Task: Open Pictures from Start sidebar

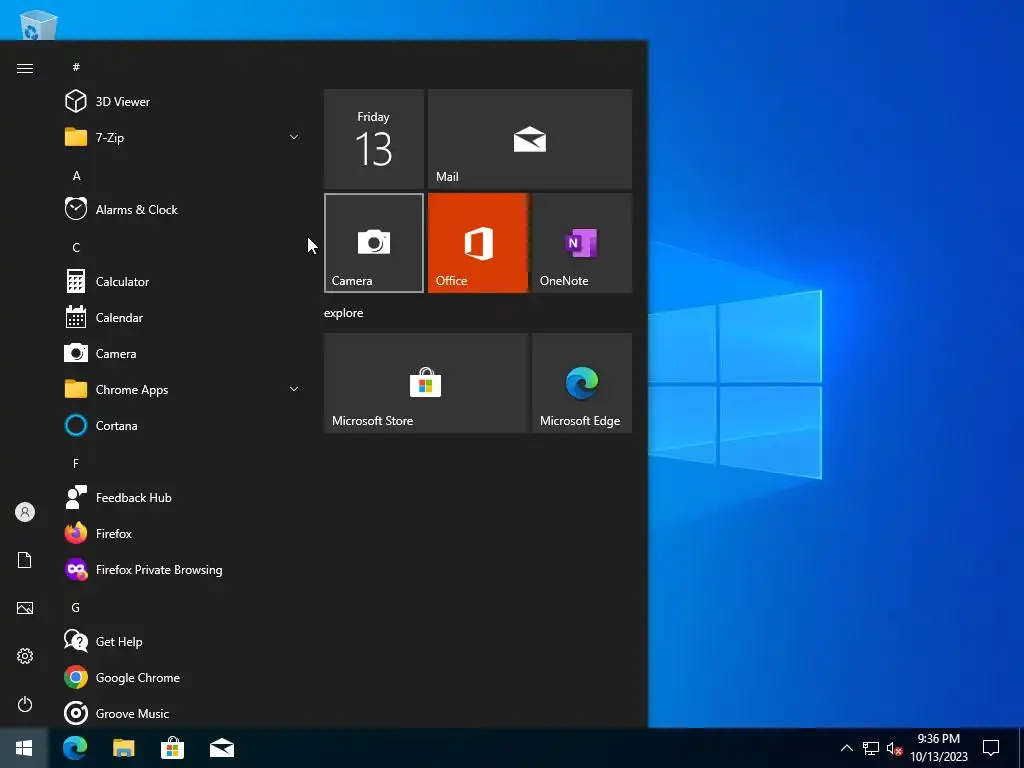Action: [25, 608]
